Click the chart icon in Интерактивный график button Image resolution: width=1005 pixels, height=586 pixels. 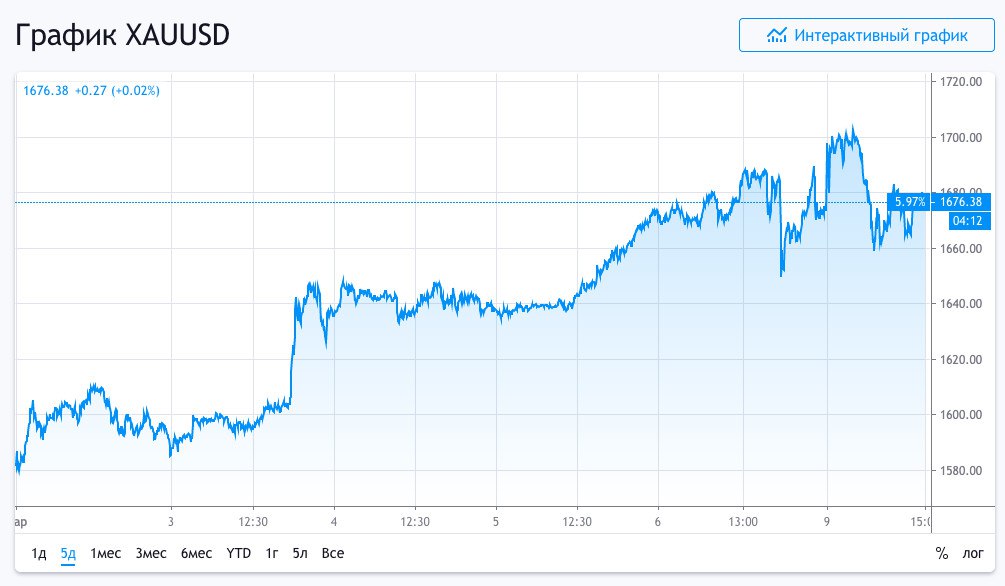click(776, 36)
